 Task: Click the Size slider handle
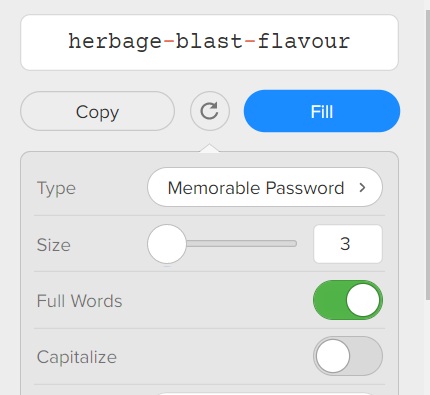[x=167, y=244]
